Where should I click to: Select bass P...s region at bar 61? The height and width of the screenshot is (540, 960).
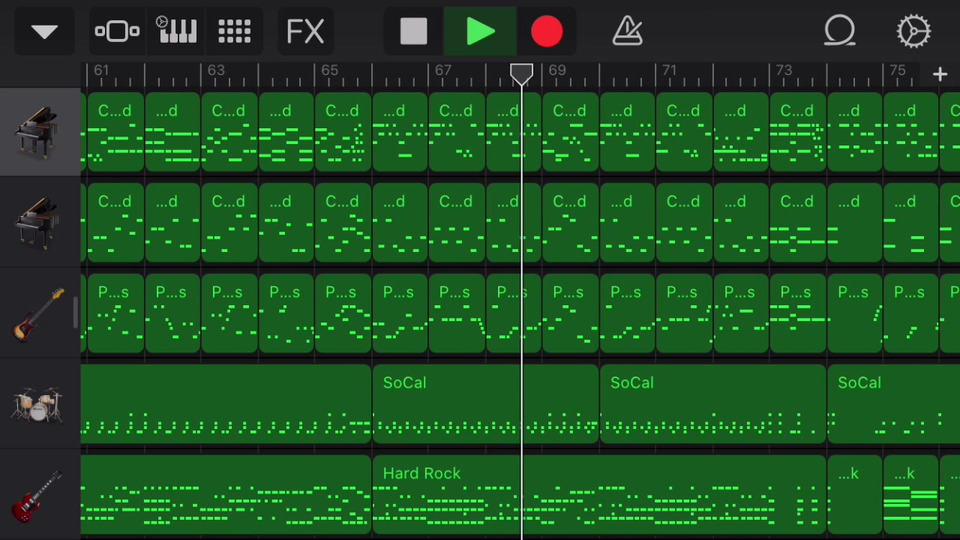pos(116,313)
